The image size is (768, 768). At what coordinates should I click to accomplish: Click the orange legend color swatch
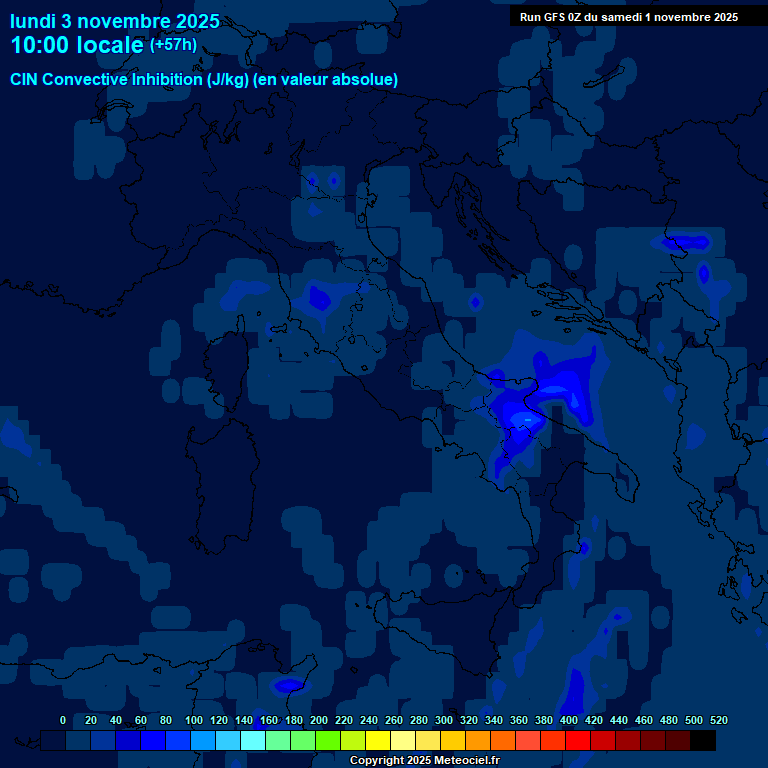pyautogui.click(x=478, y=741)
